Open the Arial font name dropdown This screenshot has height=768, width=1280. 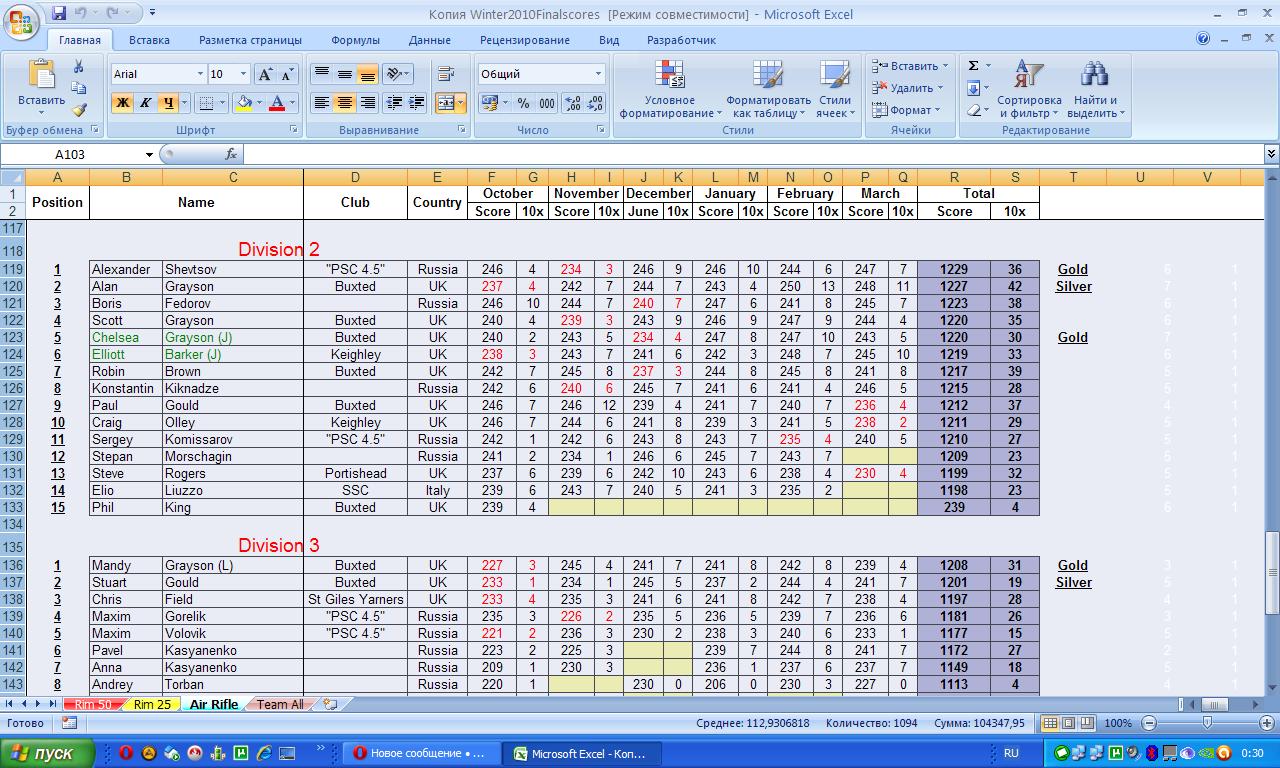click(x=198, y=75)
